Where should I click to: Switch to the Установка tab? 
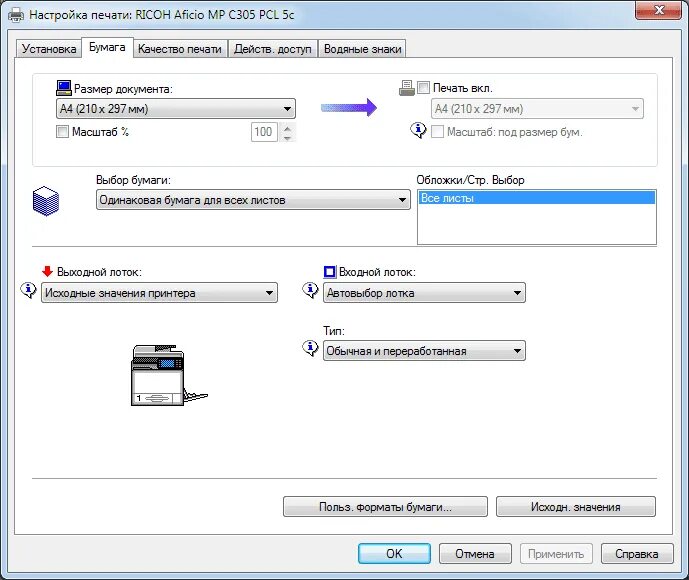49,48
